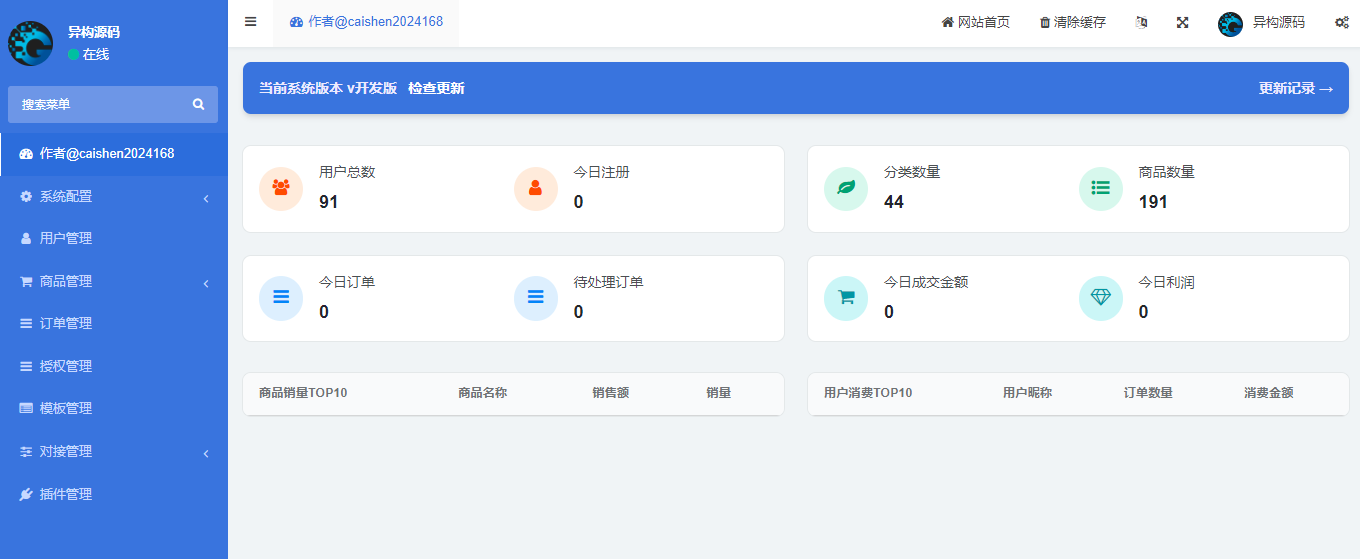The height and width of the screenshot is (559, 1360).
Task: Open the 更新记录 link
Action: [1295, 88]
